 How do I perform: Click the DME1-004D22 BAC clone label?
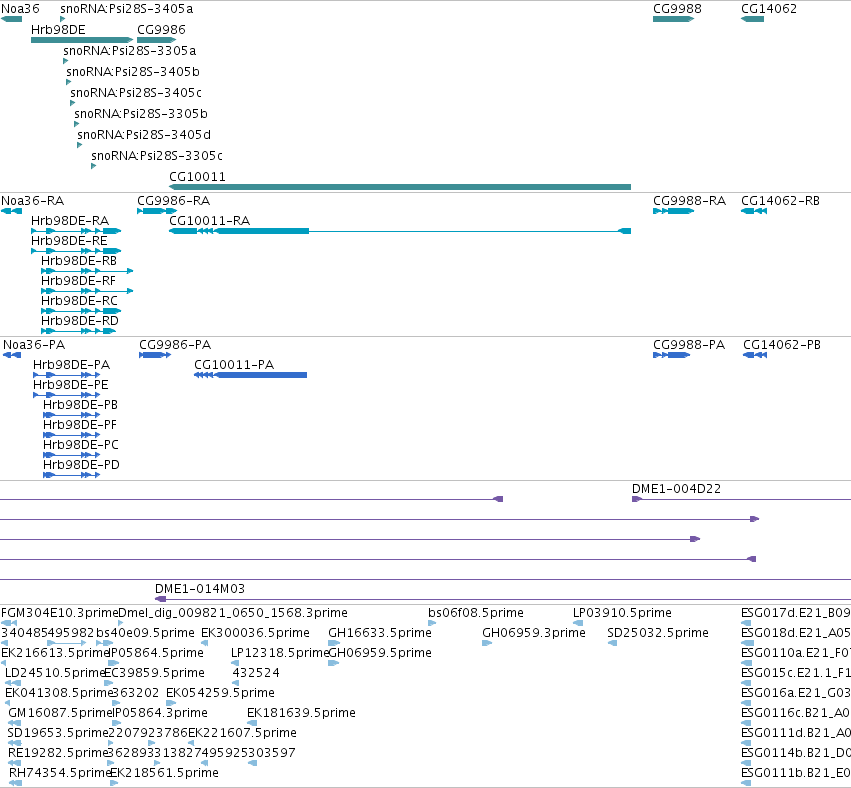[676, 488]
